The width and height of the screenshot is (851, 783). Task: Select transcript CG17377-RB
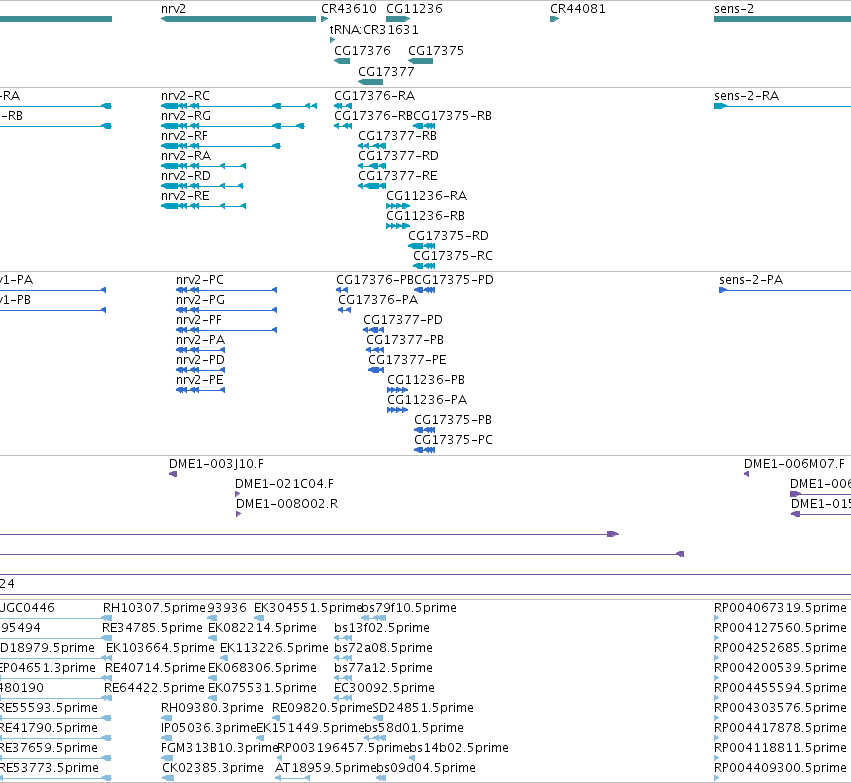click(397, 136)
